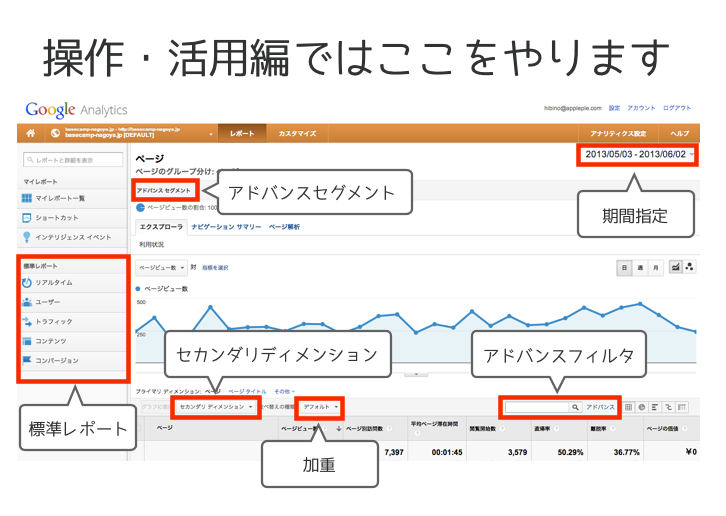Image resolution: width=726 pixels, height=516 pixels.
Task: Click the ユーザー people icon
Action: (x=27, y=302)
